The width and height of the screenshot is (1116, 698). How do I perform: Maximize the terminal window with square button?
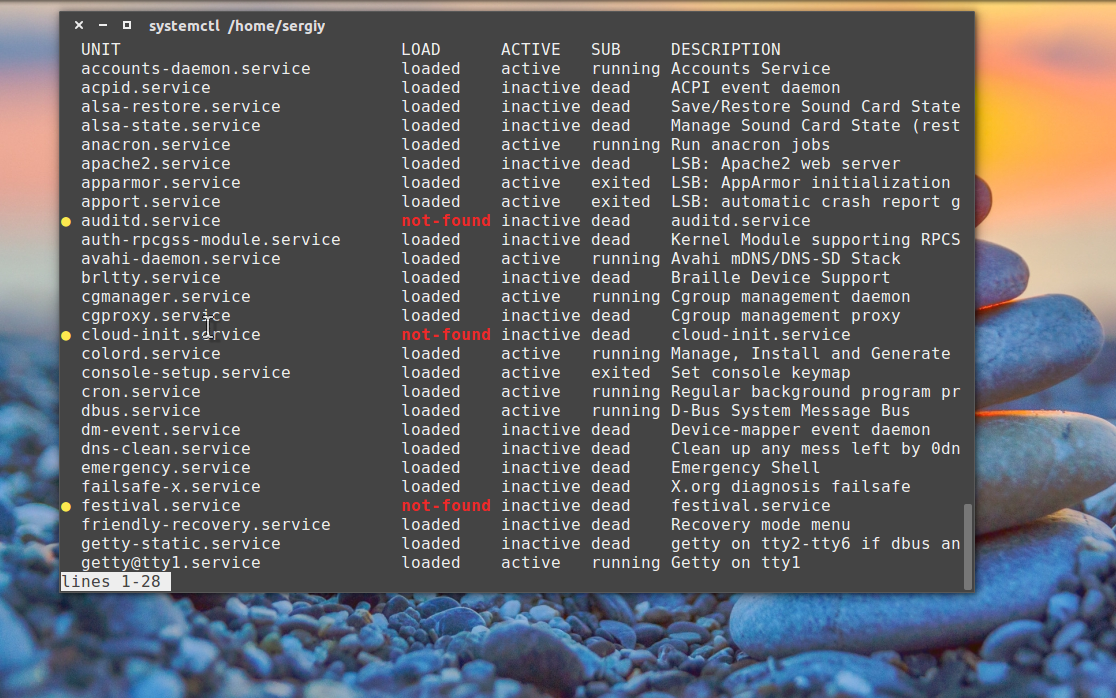pyautogui.click(x=127, y=25)
